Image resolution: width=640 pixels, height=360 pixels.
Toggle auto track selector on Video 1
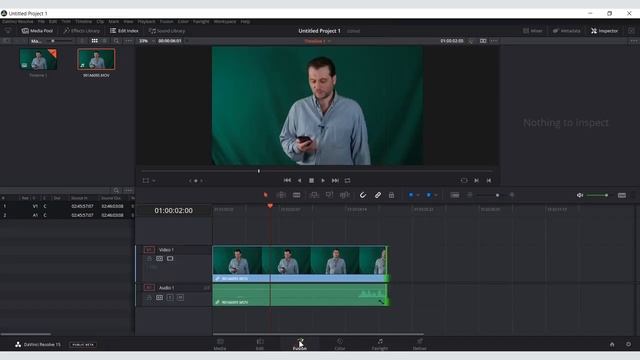[159, 258]
